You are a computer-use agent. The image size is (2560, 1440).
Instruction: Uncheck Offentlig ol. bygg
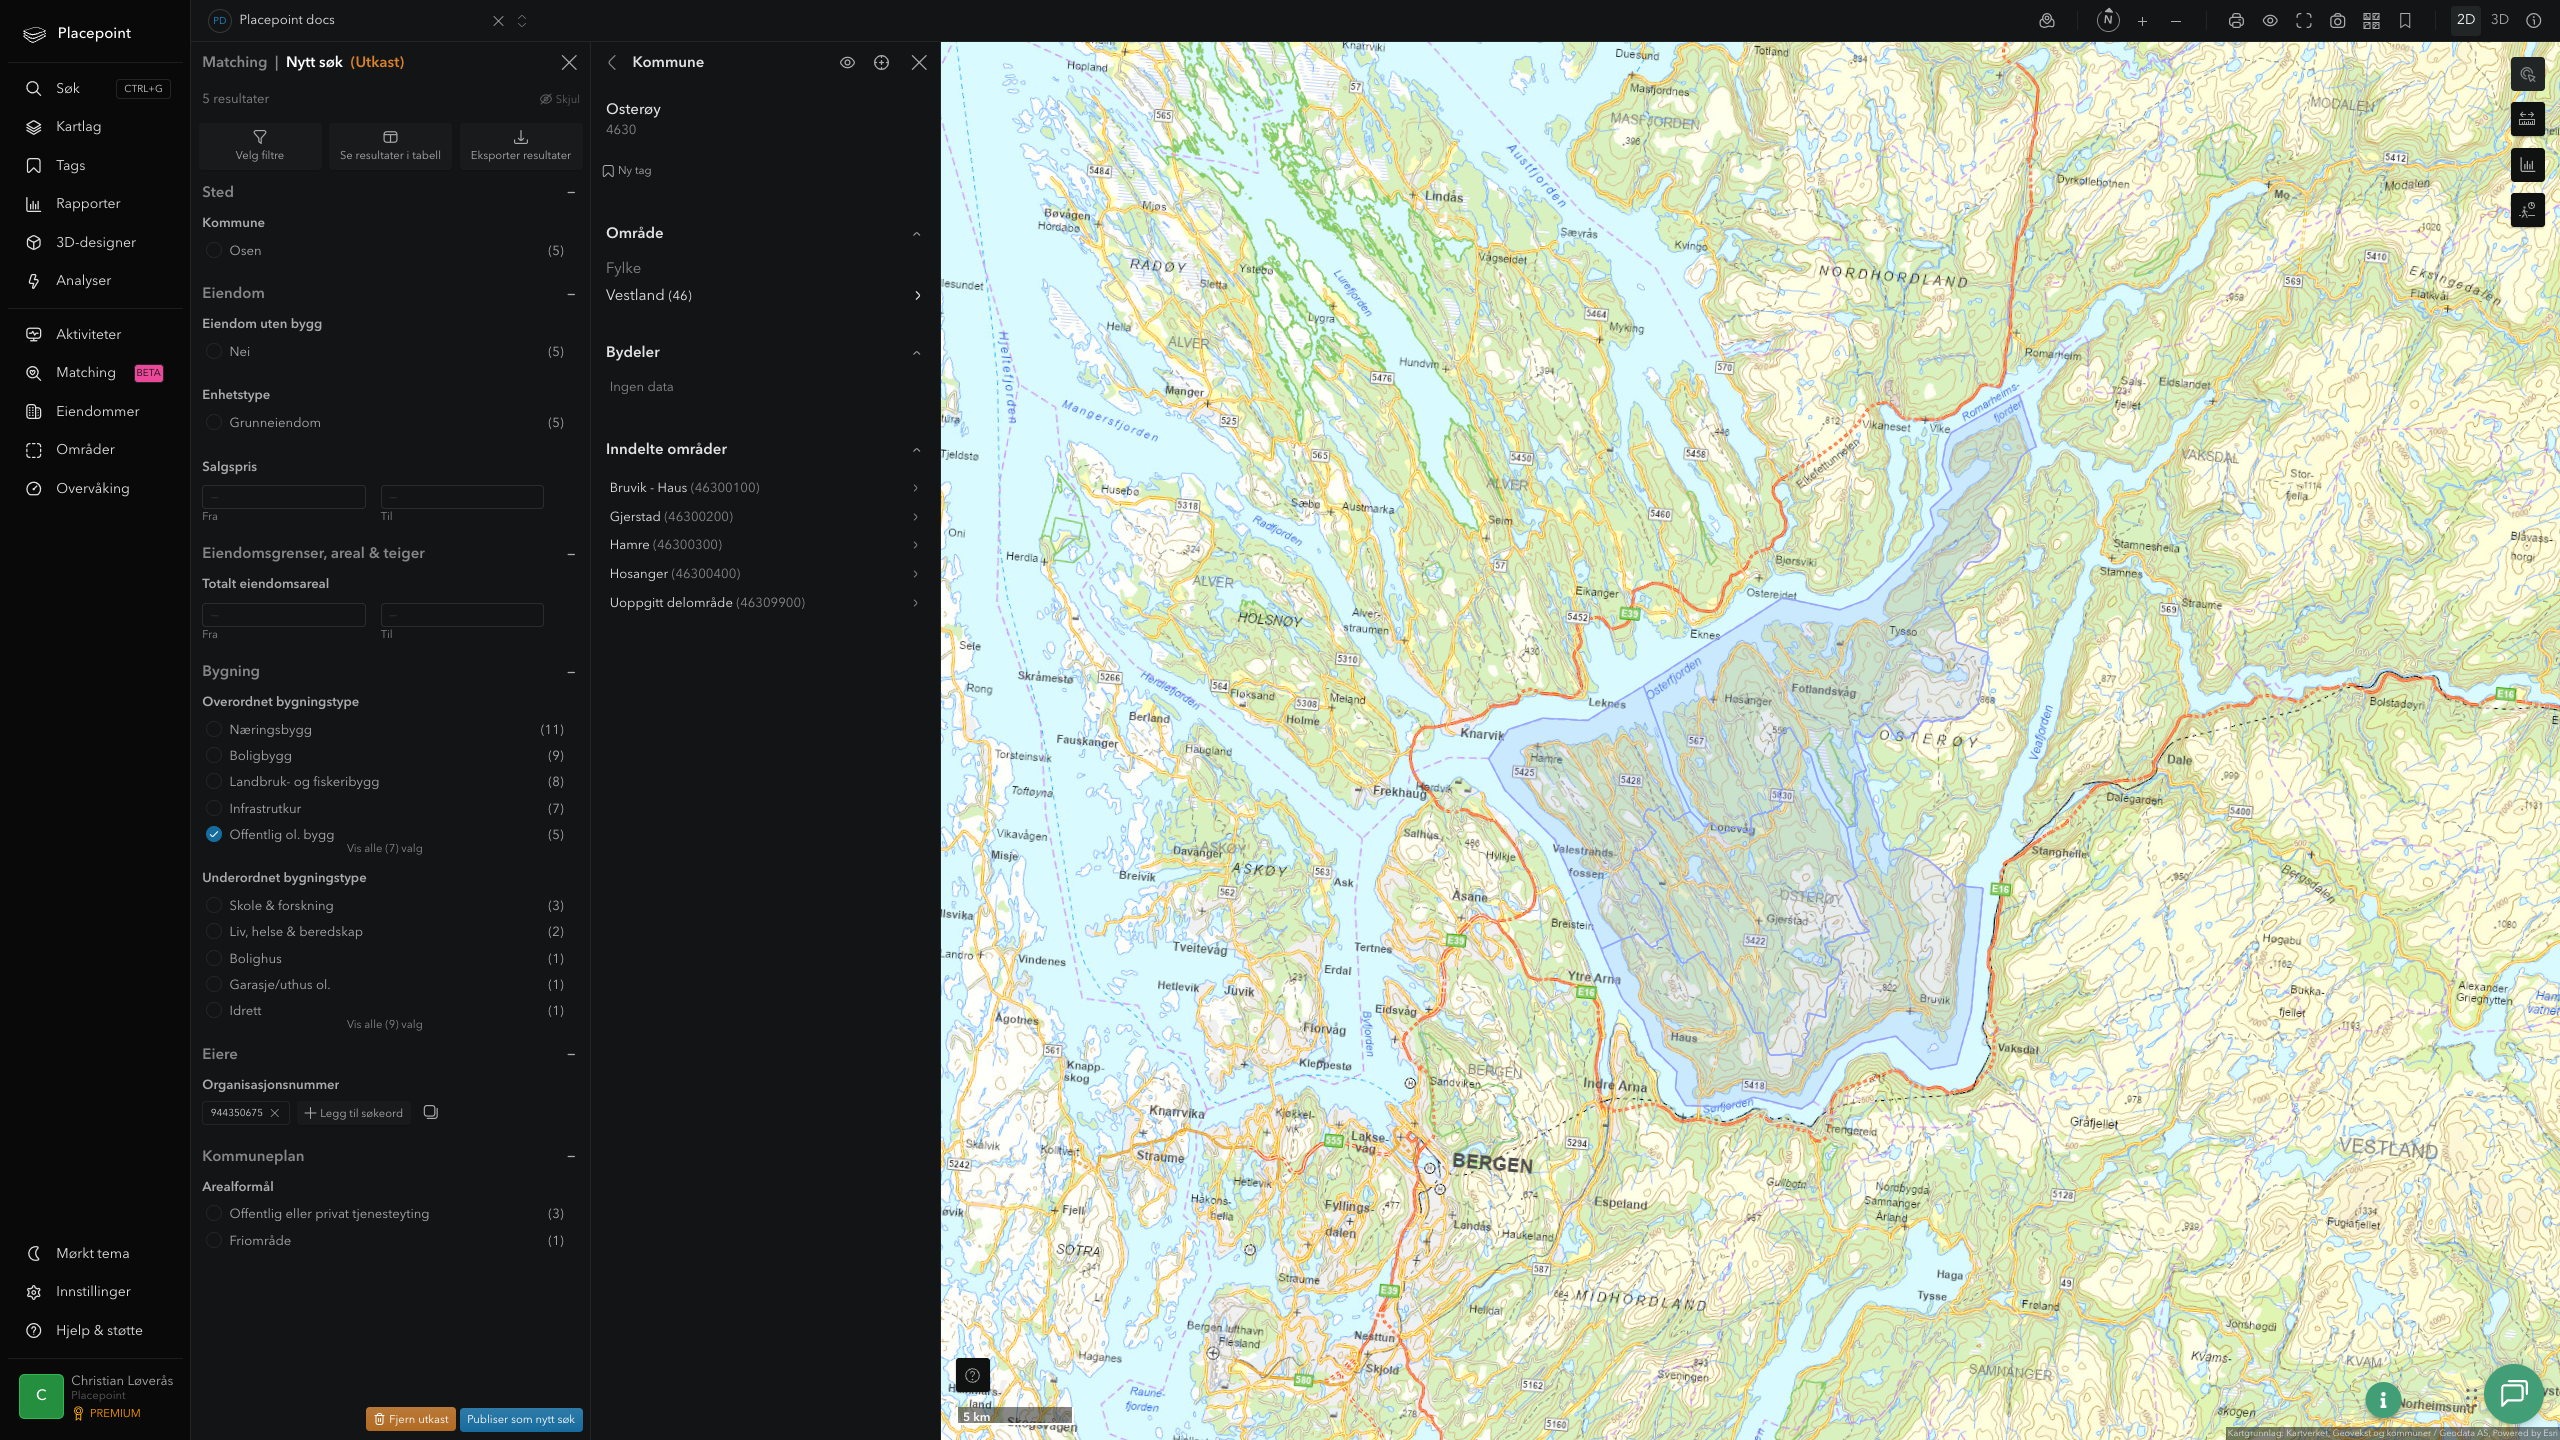[213, 834]
